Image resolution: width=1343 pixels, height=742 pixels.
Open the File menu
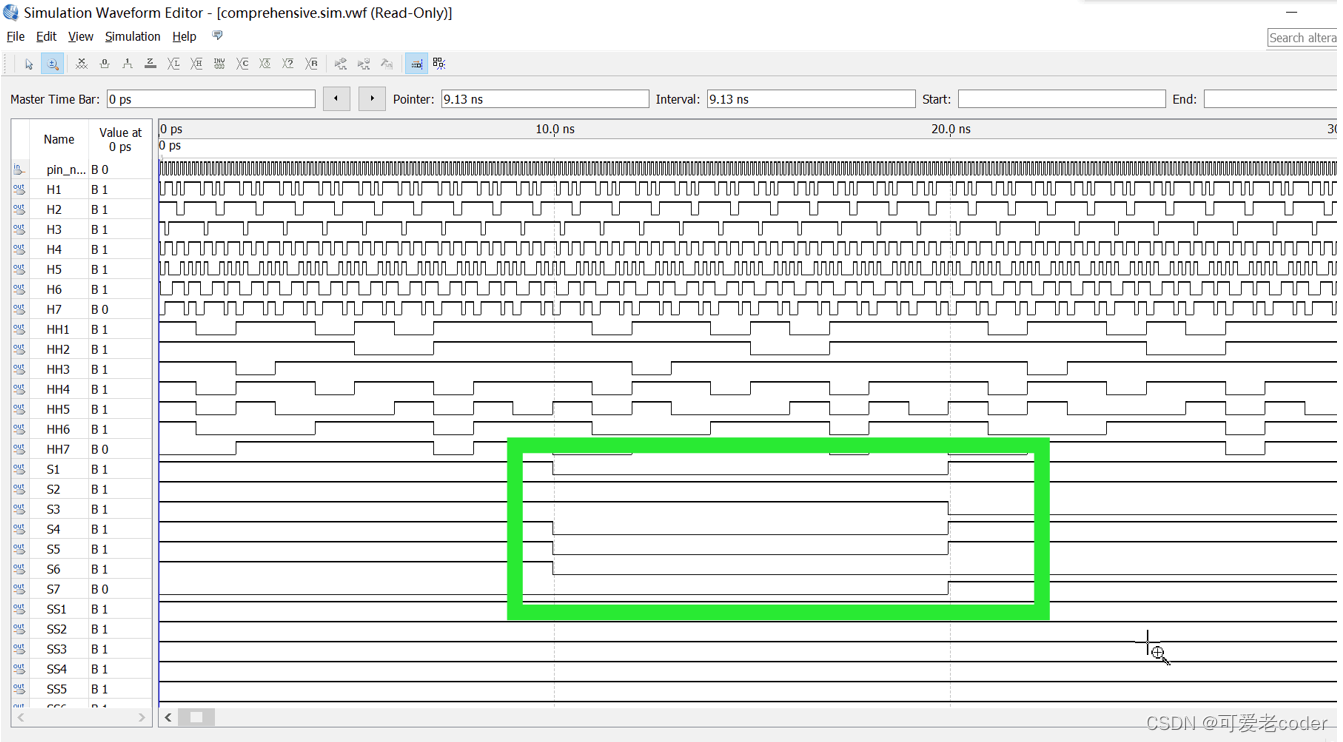(x=16, y=36)
